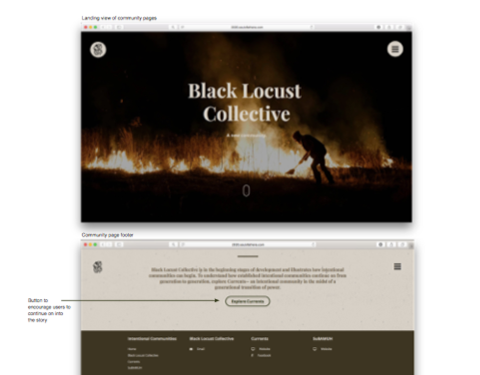
Task: Open the hamburger menu on the footer page
Action: (x=397, y=266)
